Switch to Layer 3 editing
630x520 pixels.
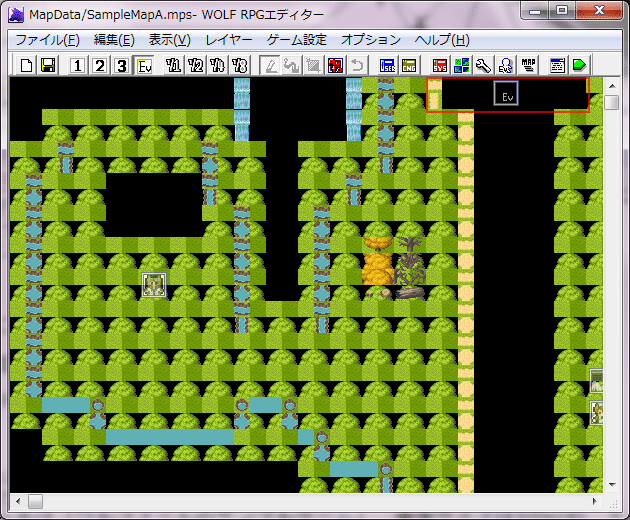tap(121, 65)
